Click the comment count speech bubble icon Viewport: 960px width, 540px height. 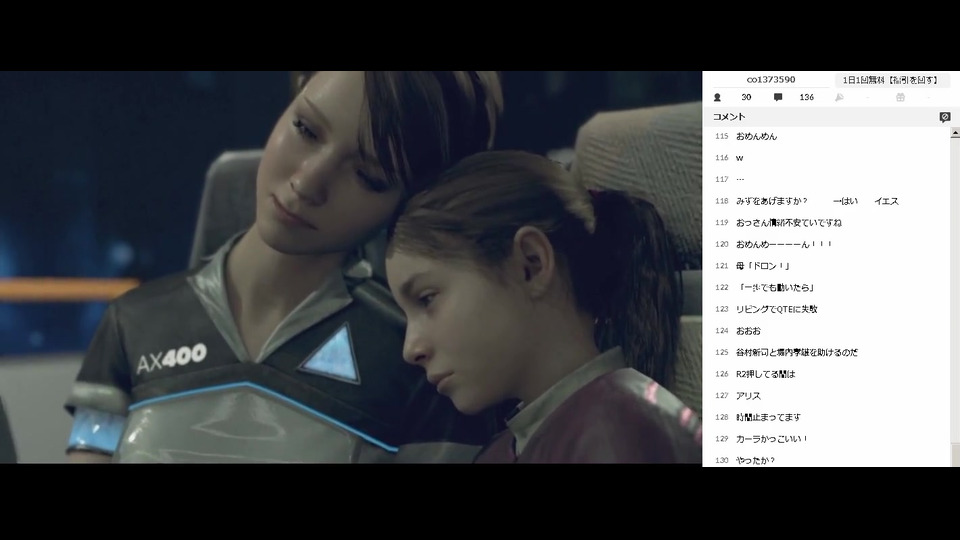(x=778, y=97)
